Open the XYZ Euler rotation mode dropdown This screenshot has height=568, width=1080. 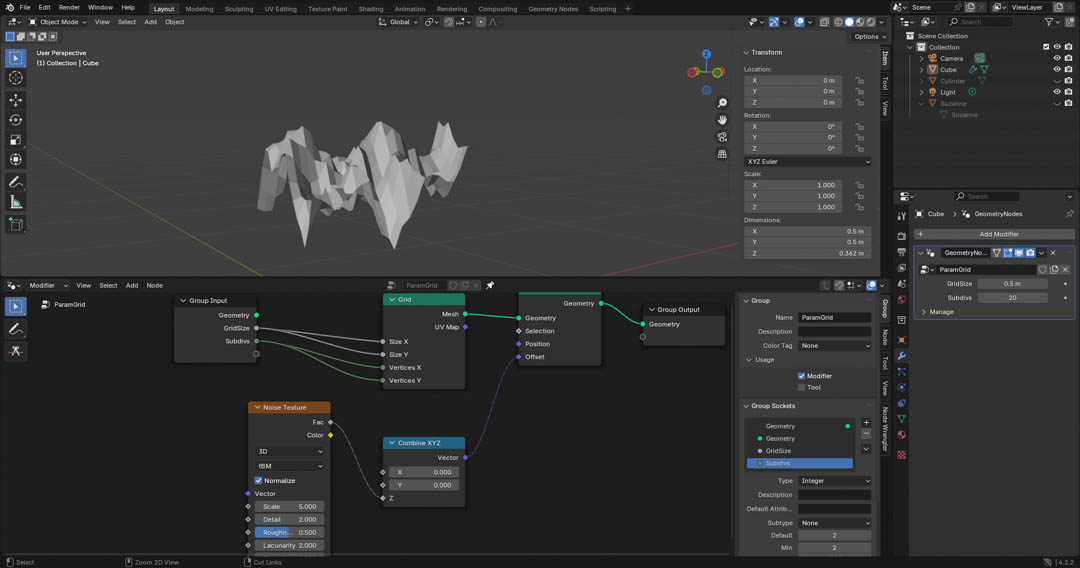coord(807,161)
